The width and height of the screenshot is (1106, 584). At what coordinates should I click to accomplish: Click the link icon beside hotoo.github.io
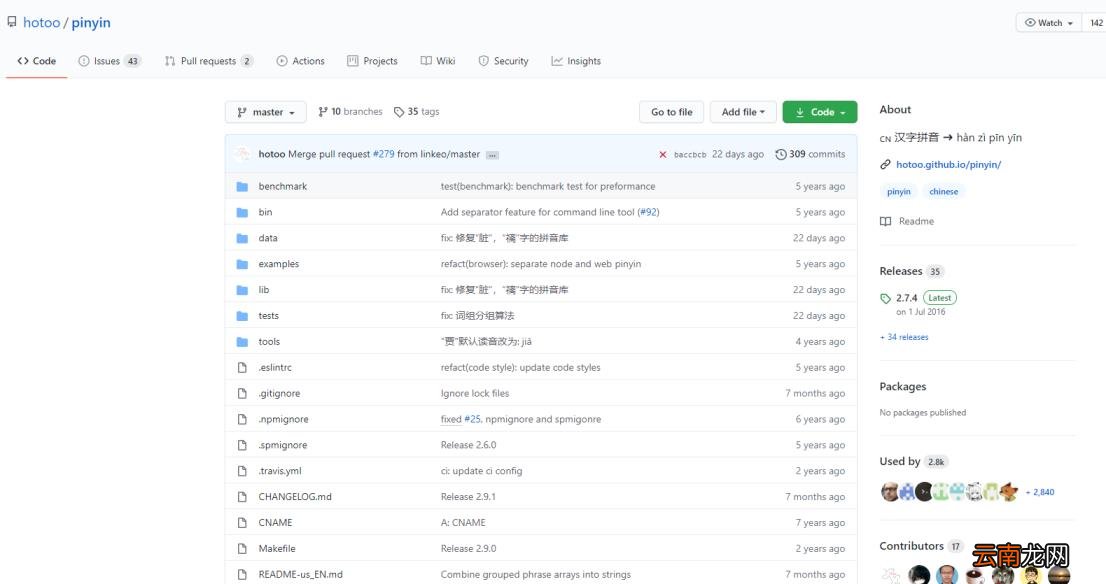click(x=885, y=164)
